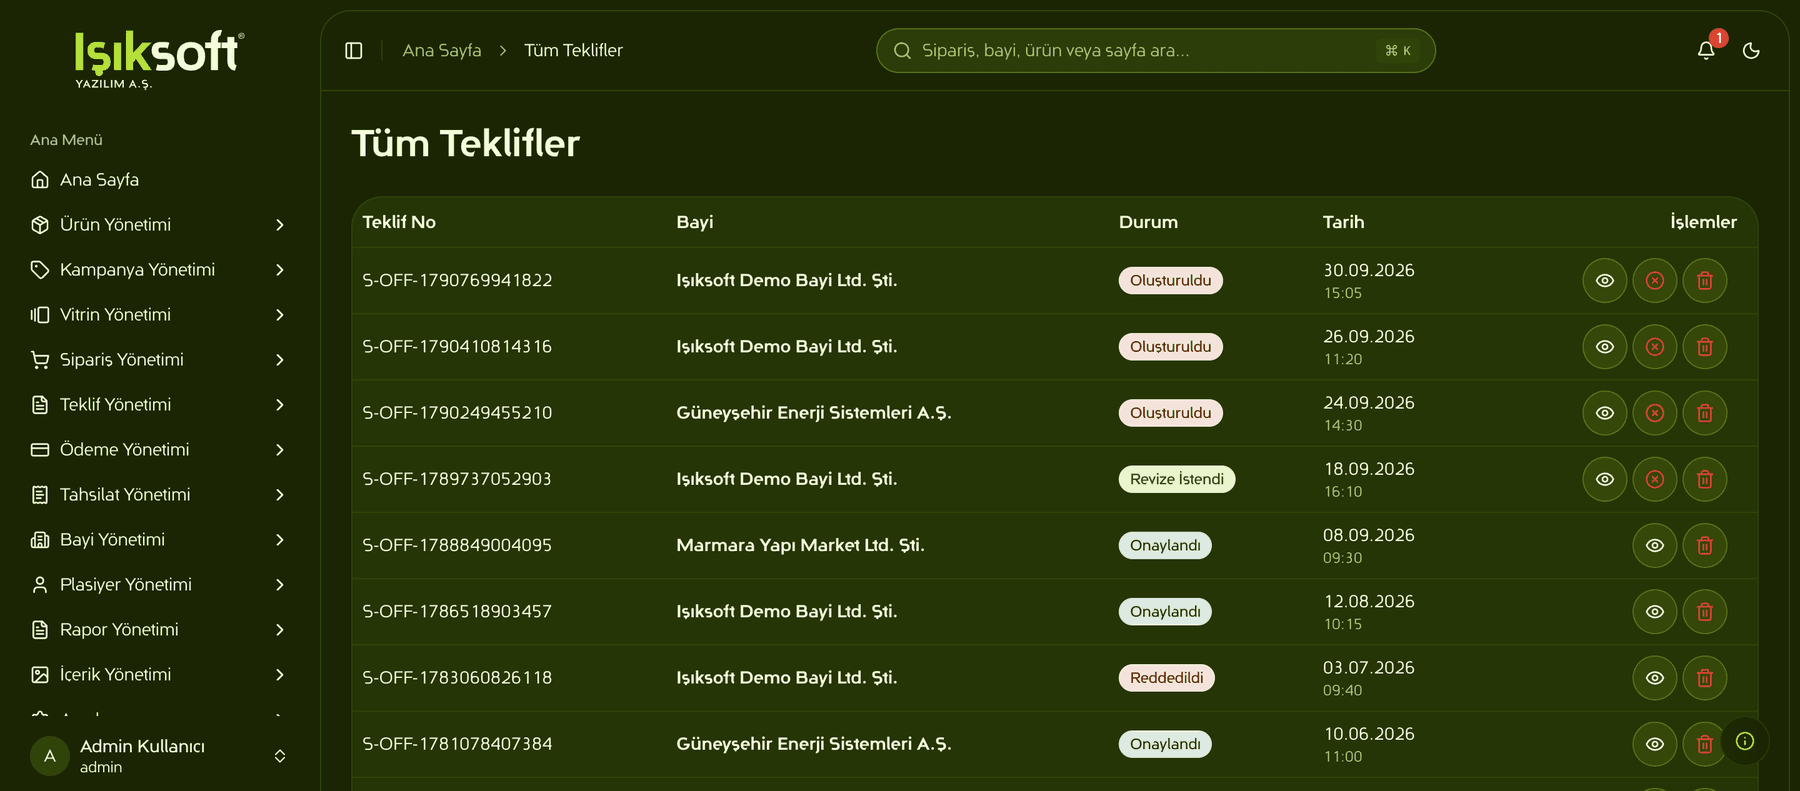1800x791 pixels.
Task: Expand Teklif Yönetimi menu
Action: 160,404
